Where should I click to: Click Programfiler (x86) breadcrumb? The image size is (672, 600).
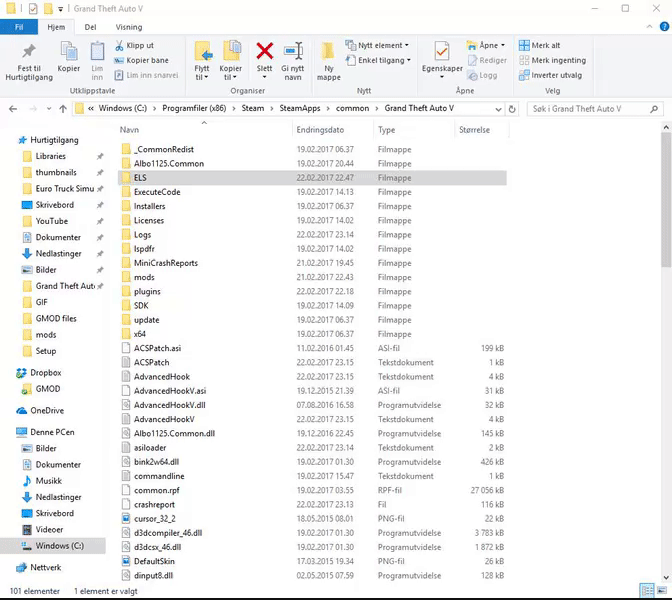coord(194,108)
